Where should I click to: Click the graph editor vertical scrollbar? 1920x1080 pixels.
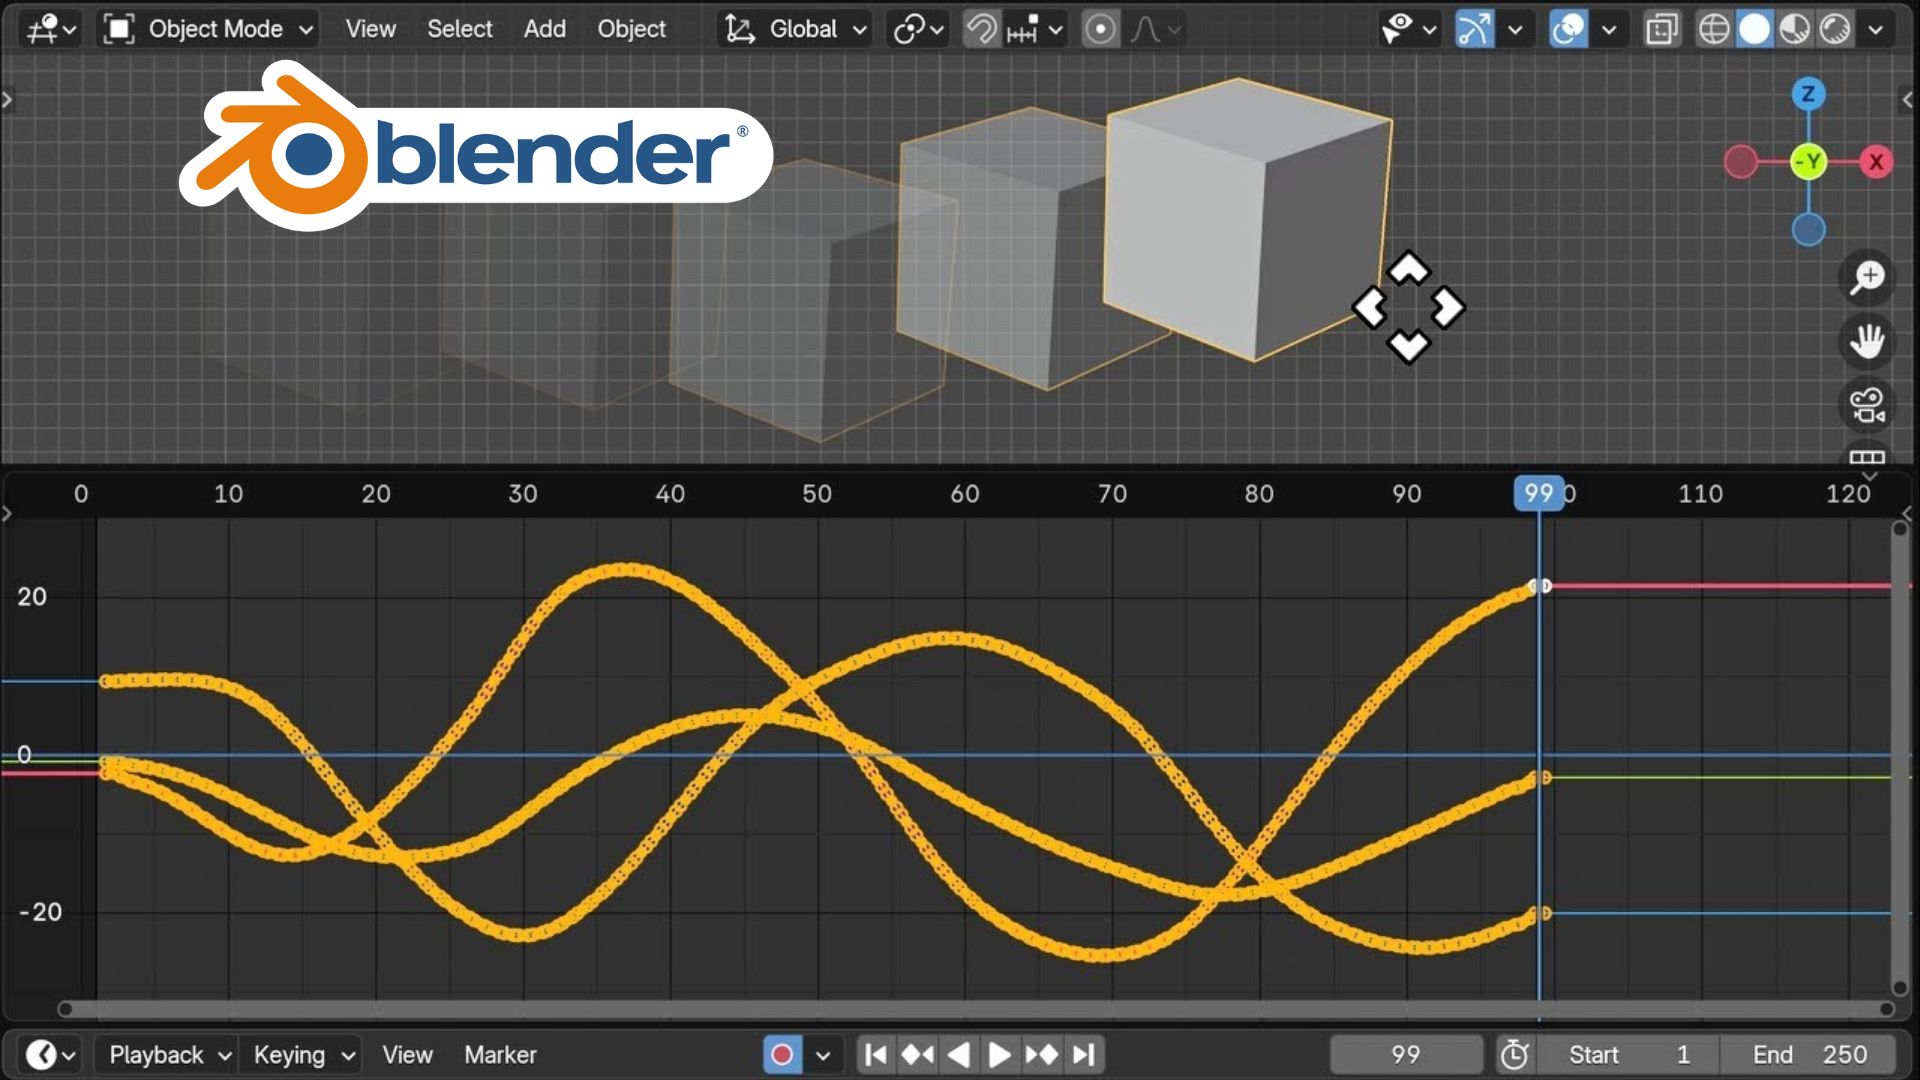click(x=1900, y=760)
